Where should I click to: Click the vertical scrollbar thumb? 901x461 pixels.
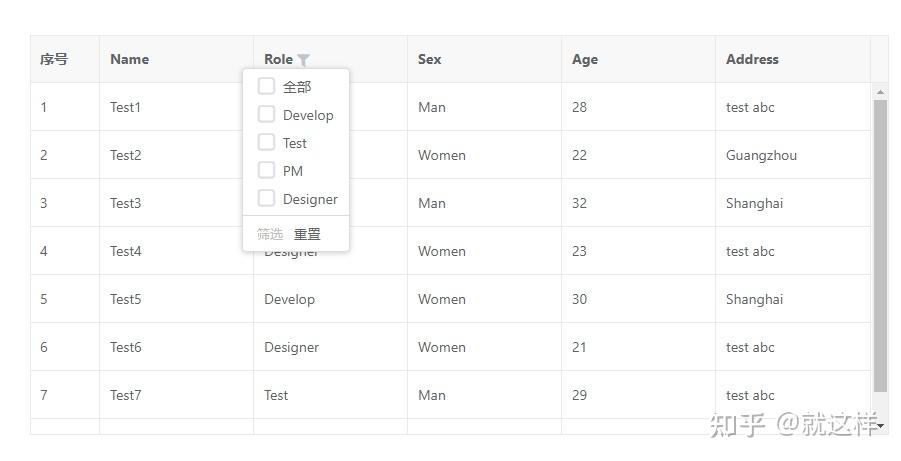coord(880,245)
